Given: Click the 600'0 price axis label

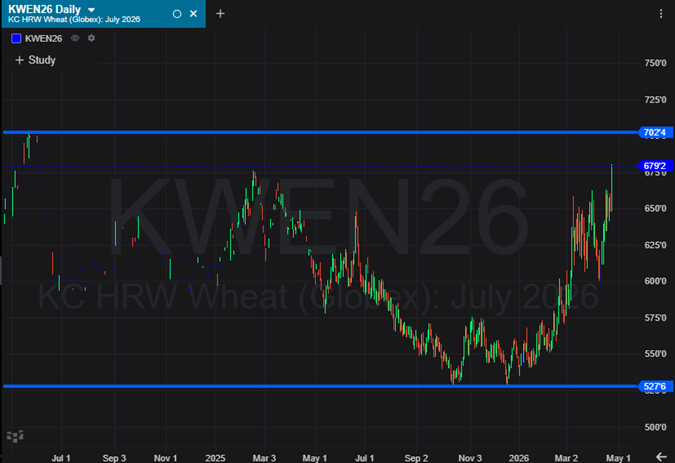Looking at the screenshot, I should coord(655,281).
